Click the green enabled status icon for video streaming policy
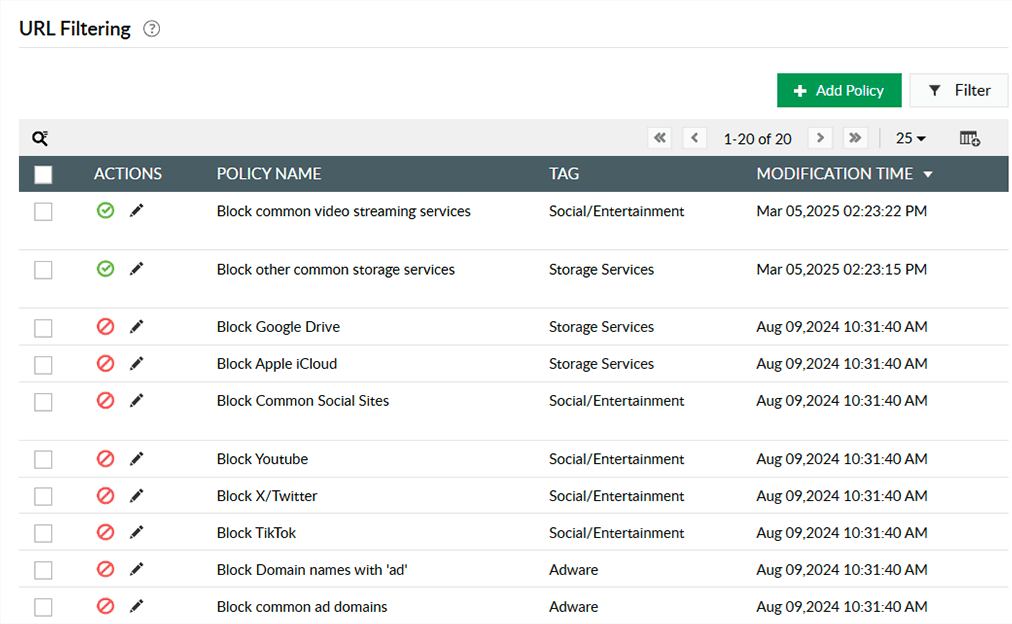Viewport: 1012px width, 624px height. click(x=105, y=211)
